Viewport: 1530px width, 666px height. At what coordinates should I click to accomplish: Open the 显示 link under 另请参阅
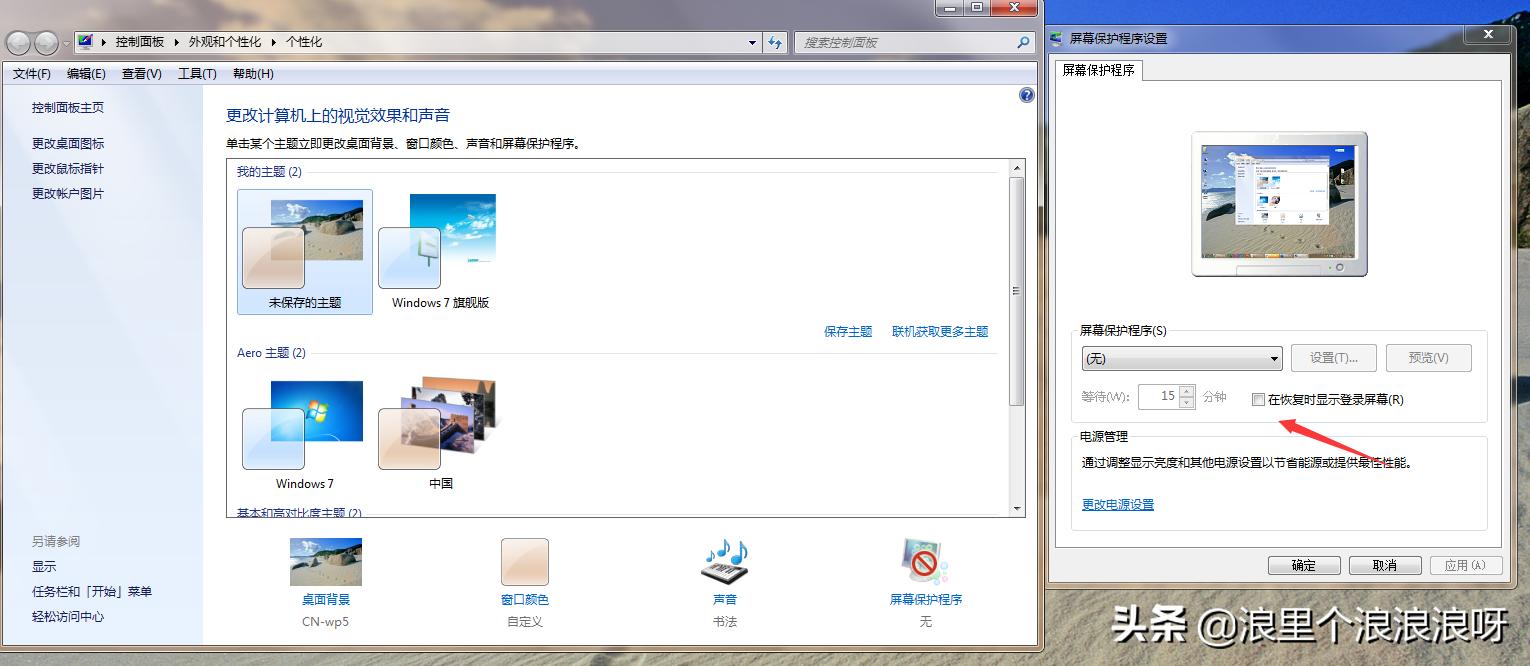44,567
